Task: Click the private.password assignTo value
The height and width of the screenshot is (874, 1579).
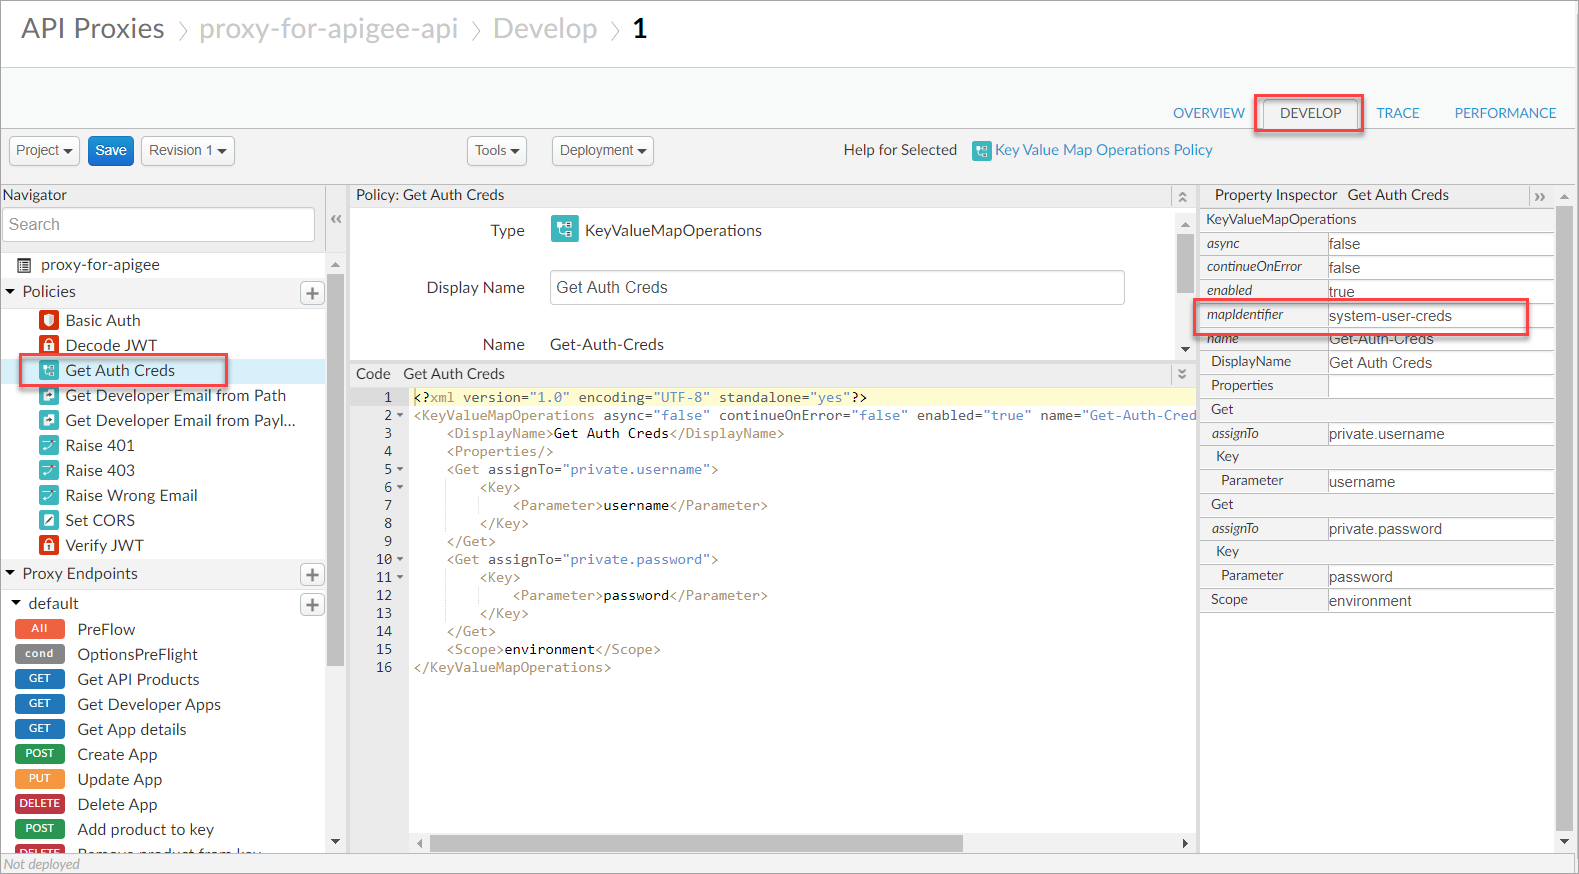Action: point(1385,529)
